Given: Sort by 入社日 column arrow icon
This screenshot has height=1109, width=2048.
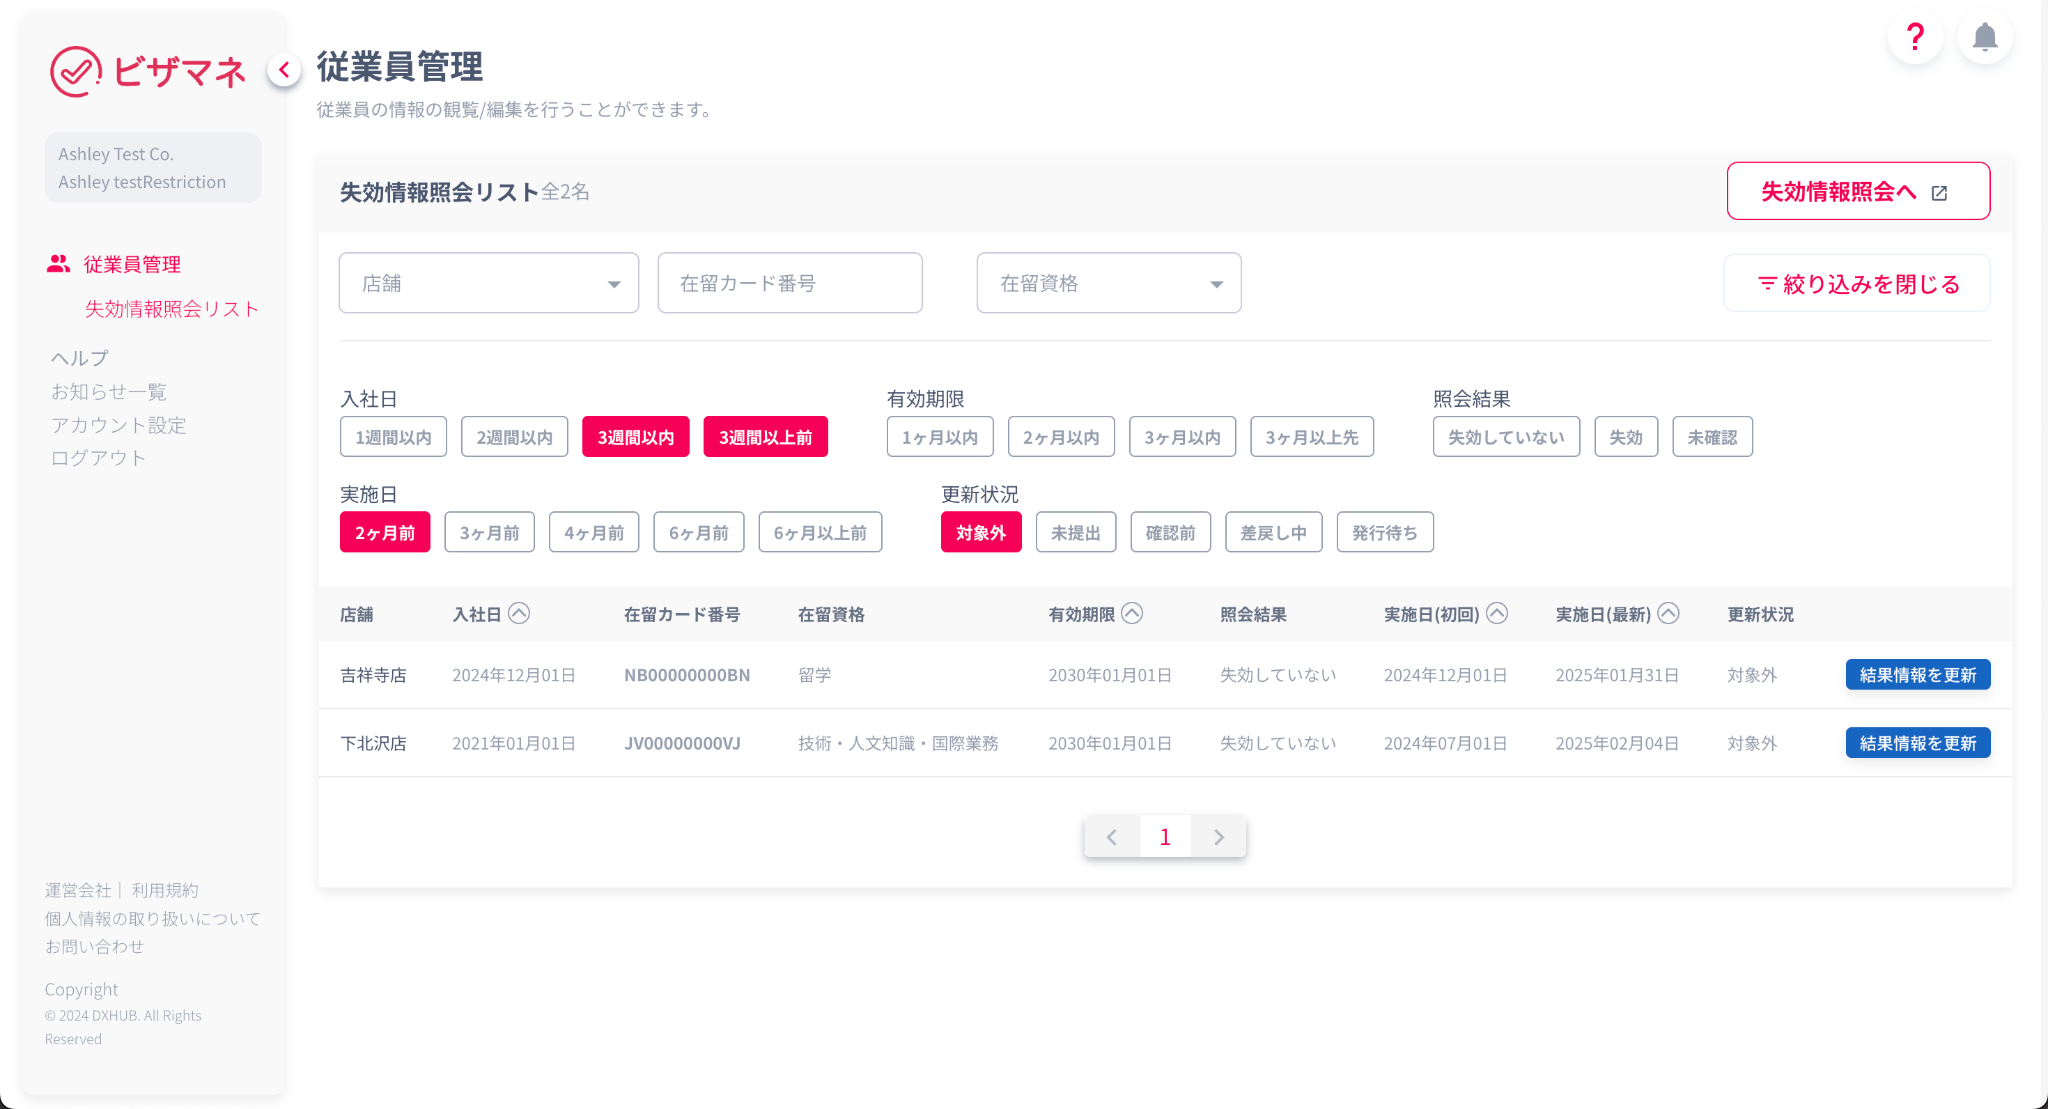Looking at the screenshot, I should 519,614.
